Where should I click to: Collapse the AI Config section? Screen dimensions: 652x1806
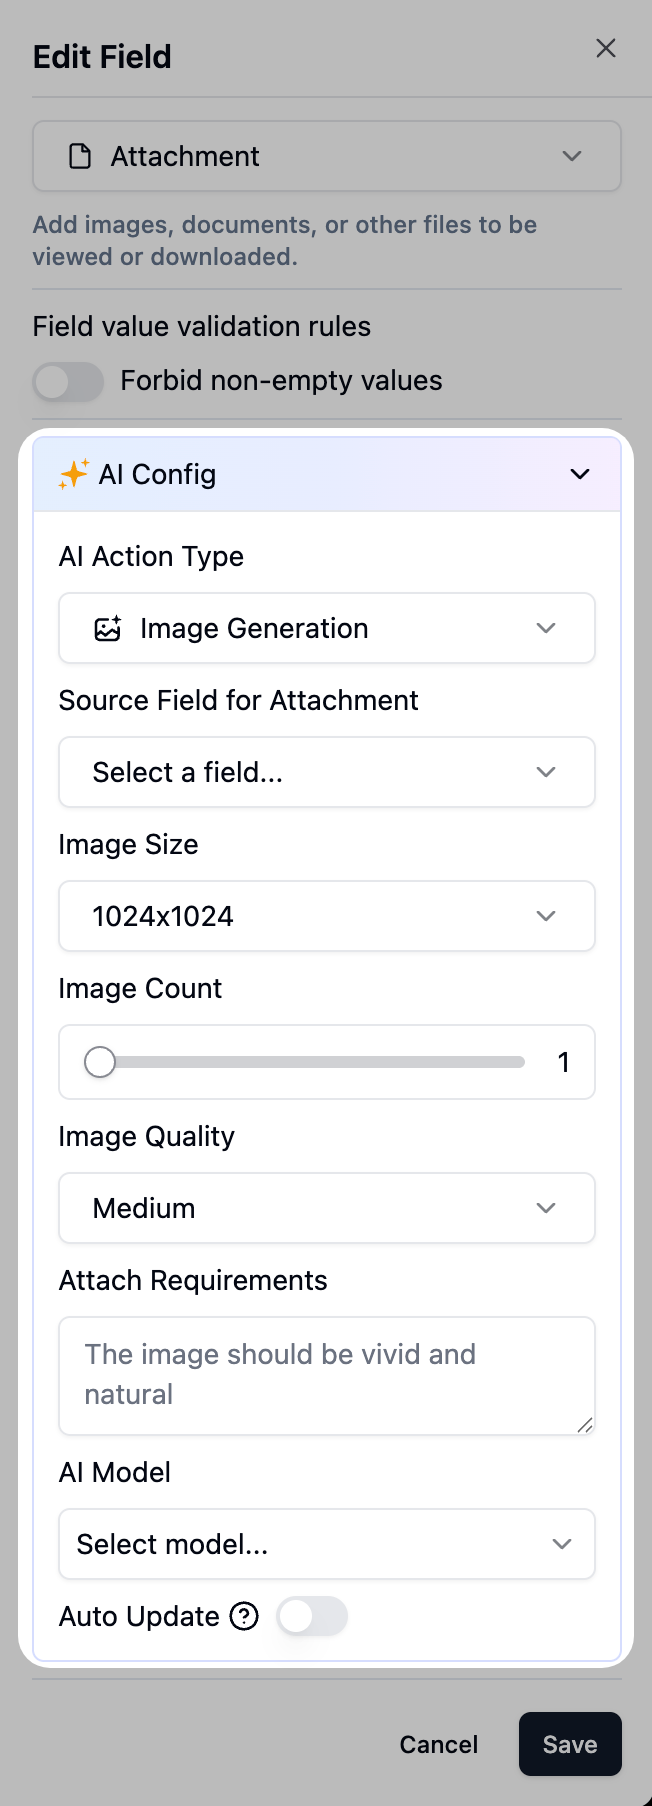(580, 474)
